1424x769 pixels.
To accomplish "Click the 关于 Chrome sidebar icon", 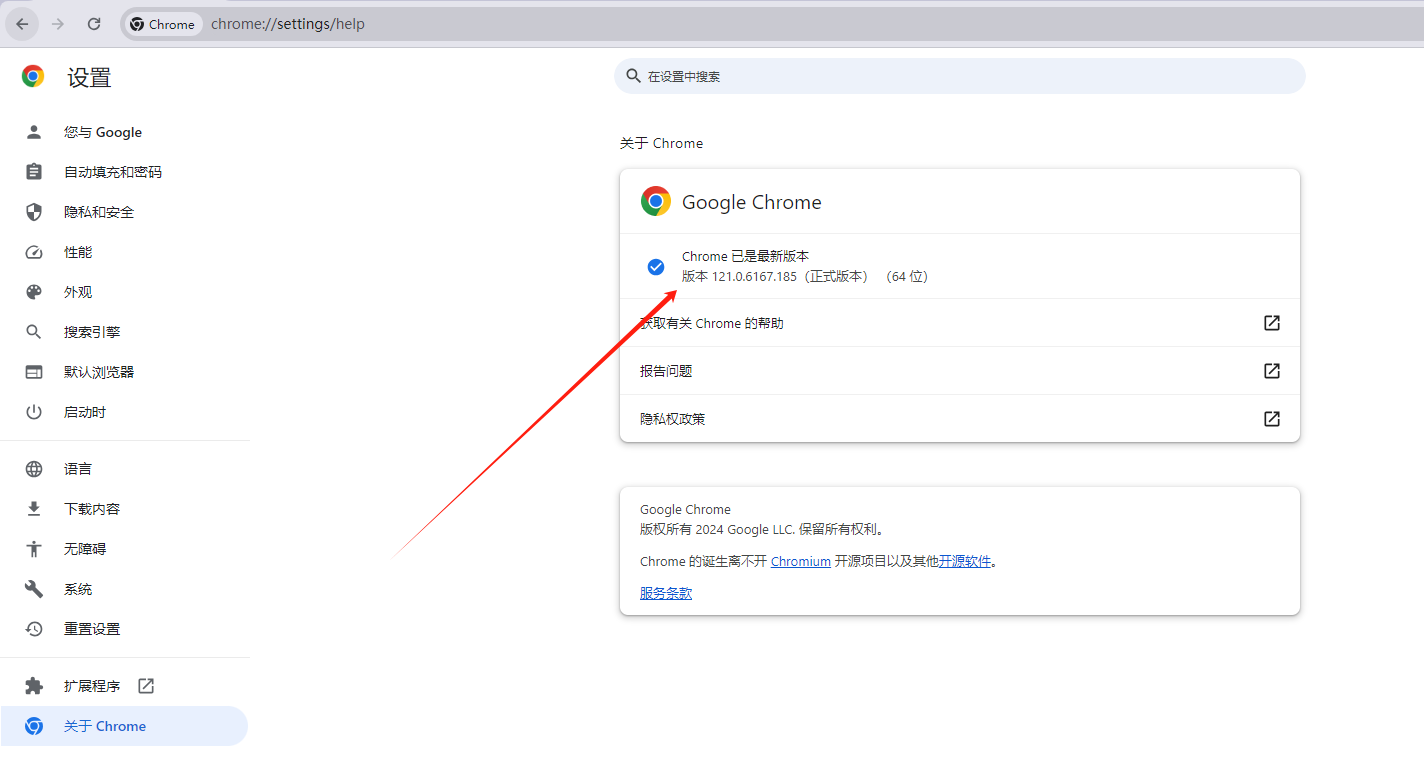I will tap(34, 726).
